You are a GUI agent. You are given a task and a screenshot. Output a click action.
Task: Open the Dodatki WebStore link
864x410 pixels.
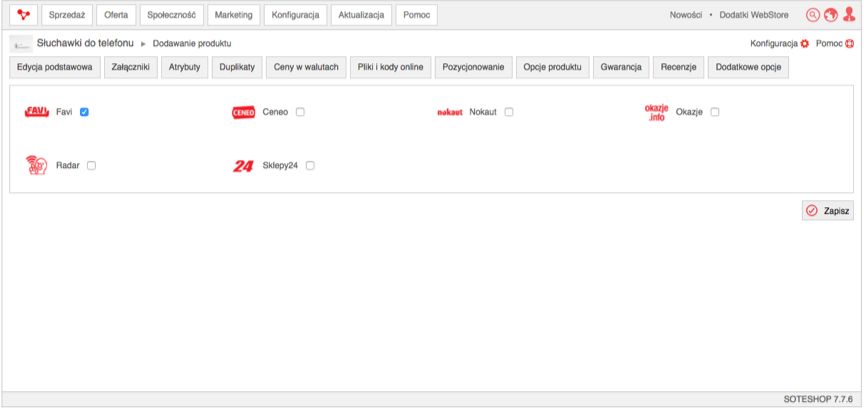(x=754, y=15)
